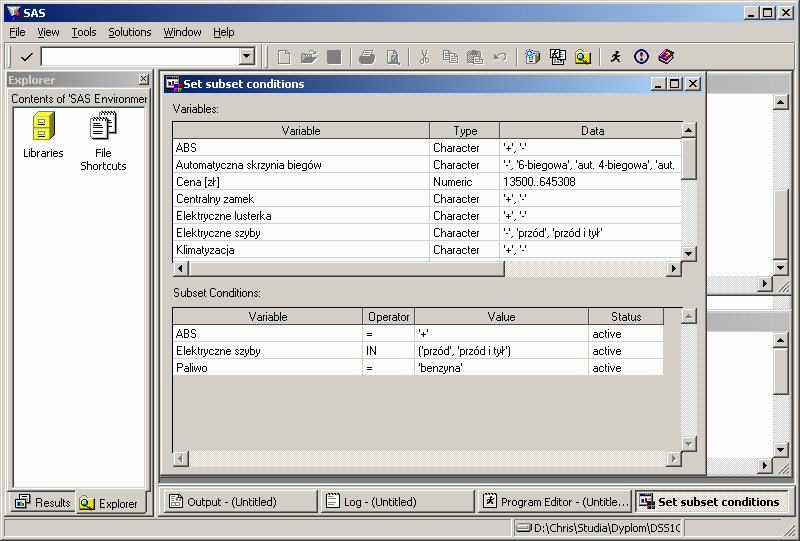800x541 pixels.
Task: Click the Variables horizontal scroll-right arrow
Action: [673, 268]
